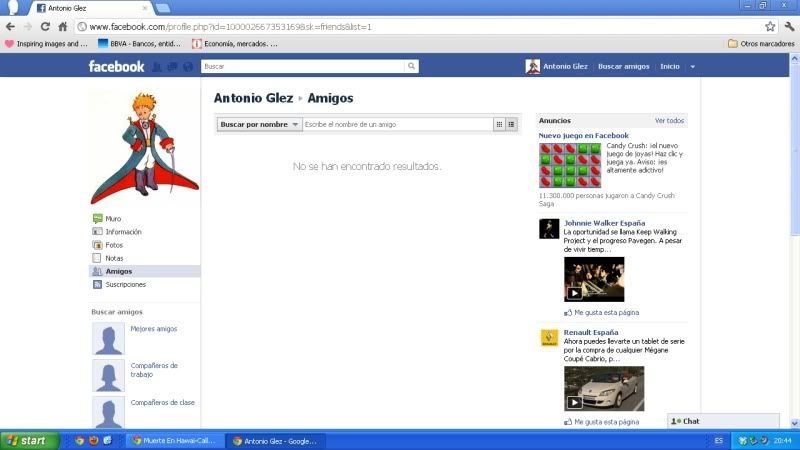Go to Inicio in top bar
This screenshot has height=450, width=800.
[669, 66]
